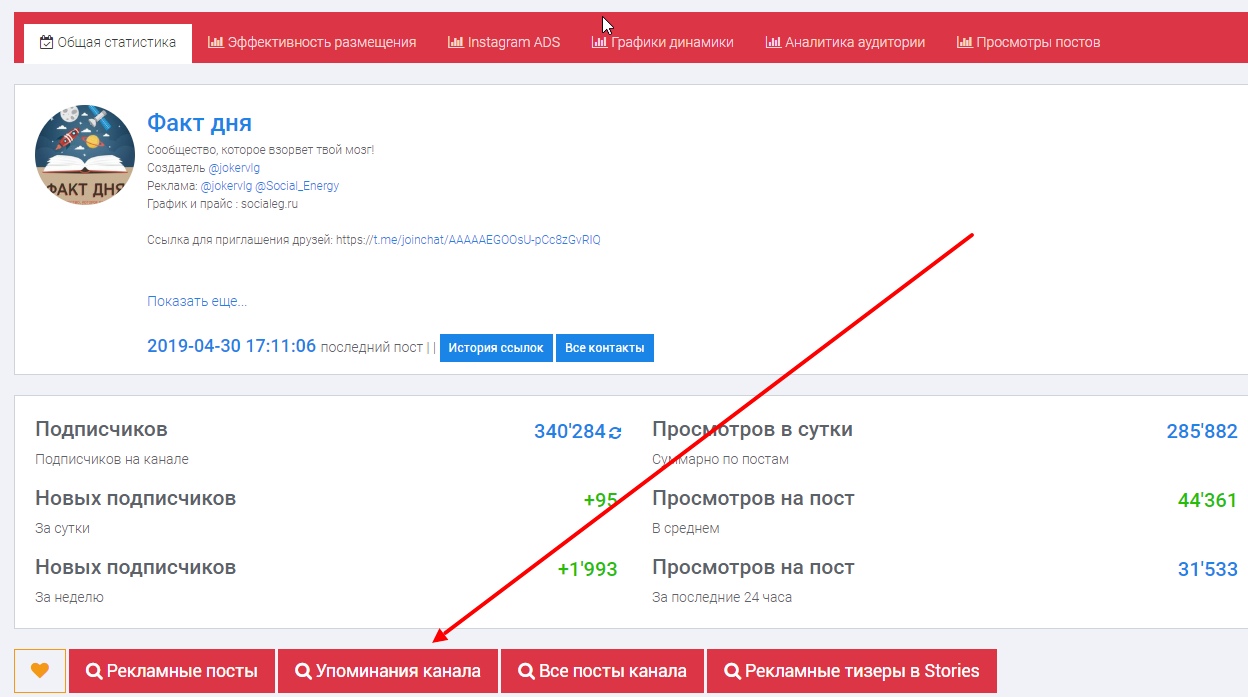Open the Instagram ADS tab
The height and width of the screenshot is (697, 1248).
[504, 42]
